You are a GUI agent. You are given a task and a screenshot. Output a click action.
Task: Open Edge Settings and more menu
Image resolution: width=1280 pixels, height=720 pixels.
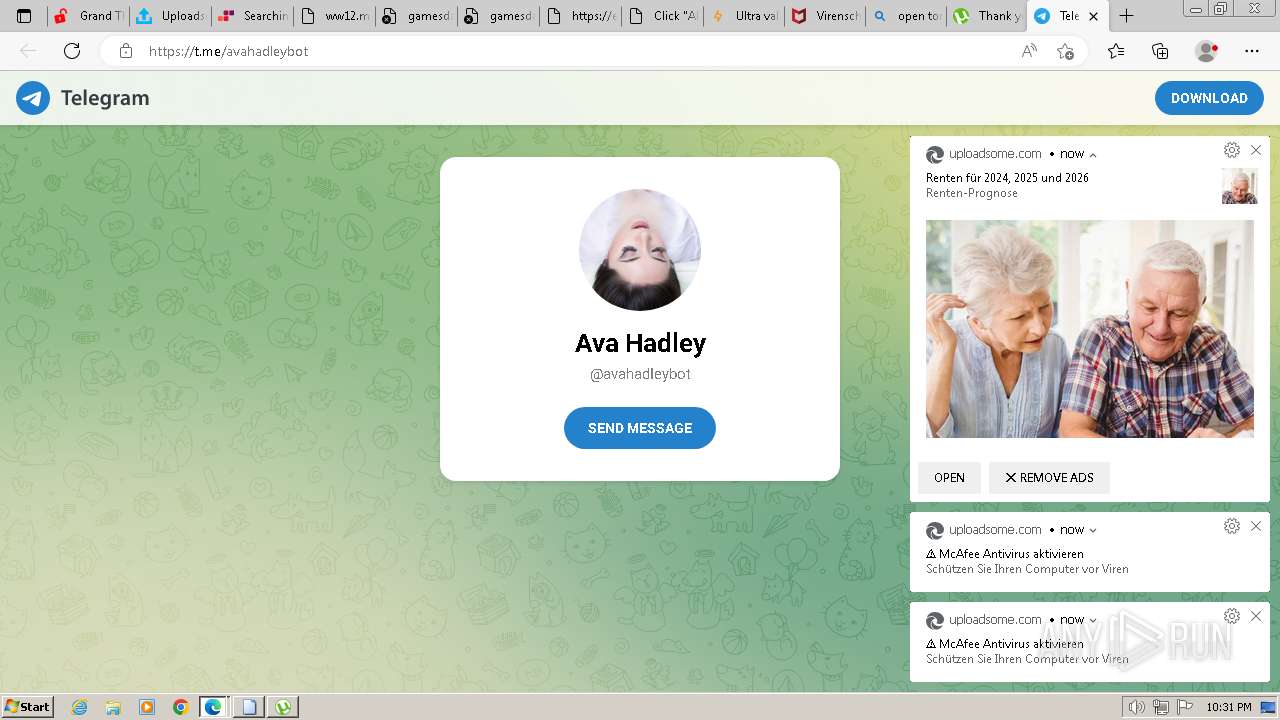coord(1252,51)
